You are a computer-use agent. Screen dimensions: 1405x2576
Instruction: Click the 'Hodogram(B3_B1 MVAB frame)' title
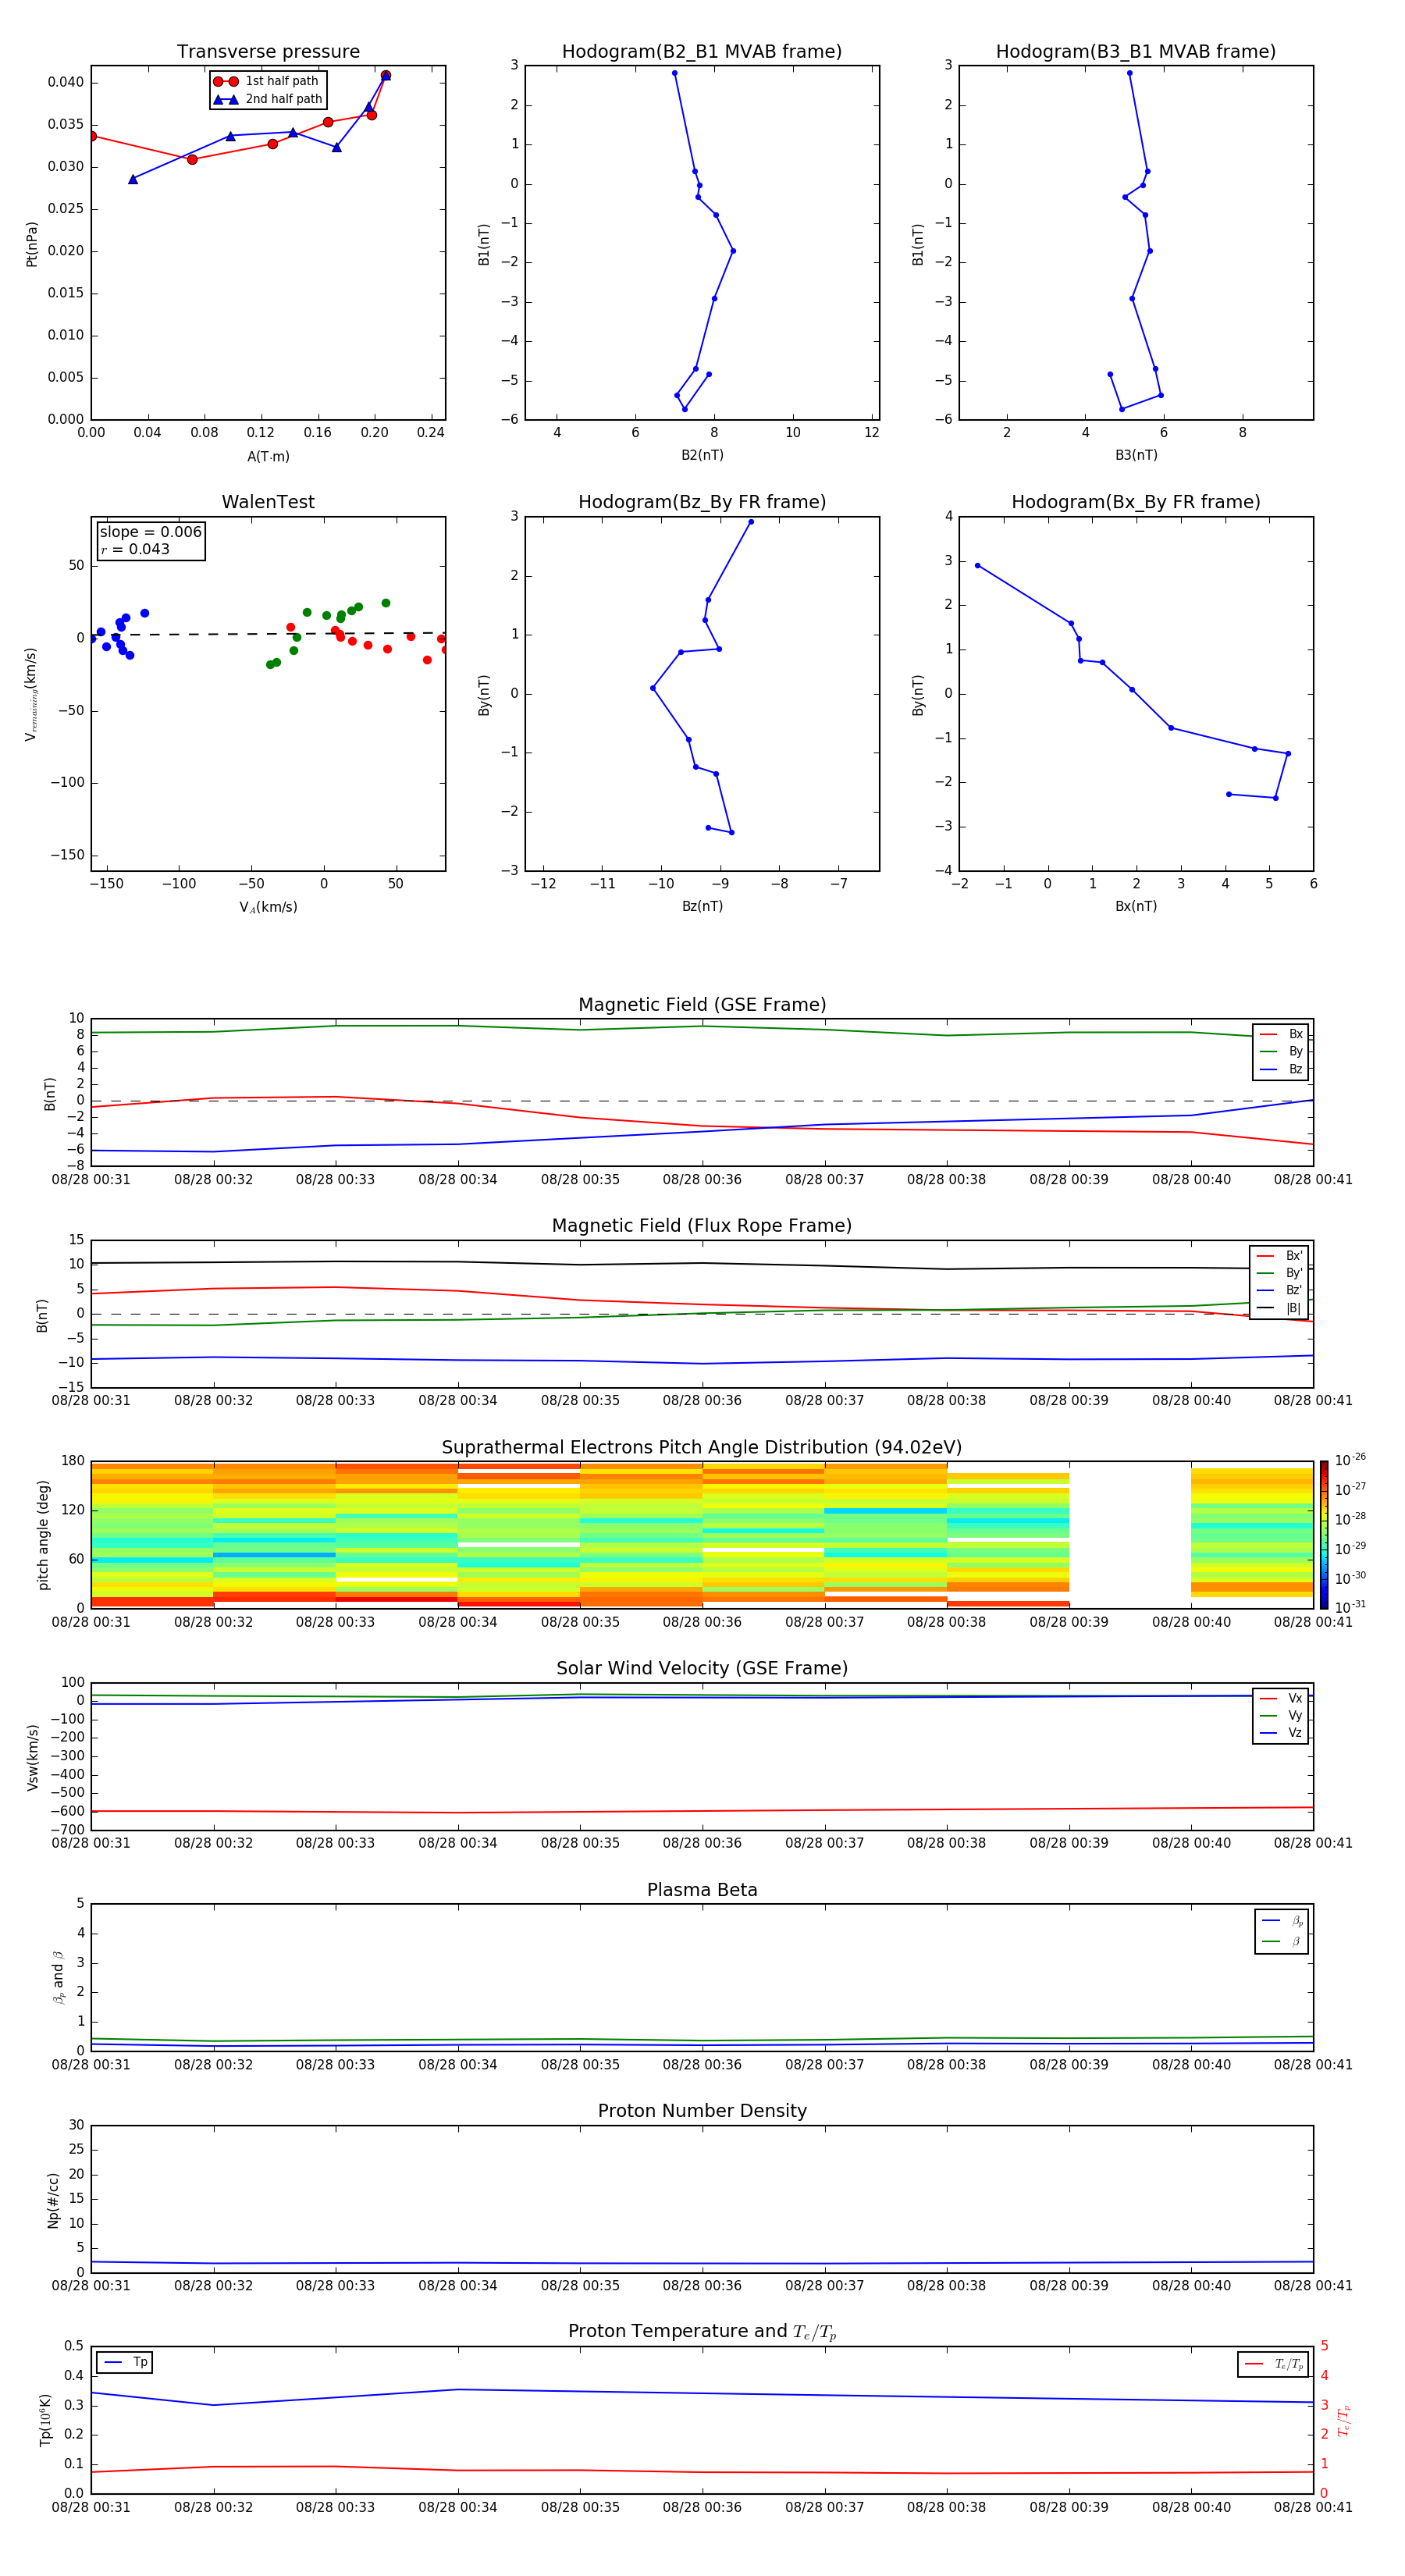1136,52
